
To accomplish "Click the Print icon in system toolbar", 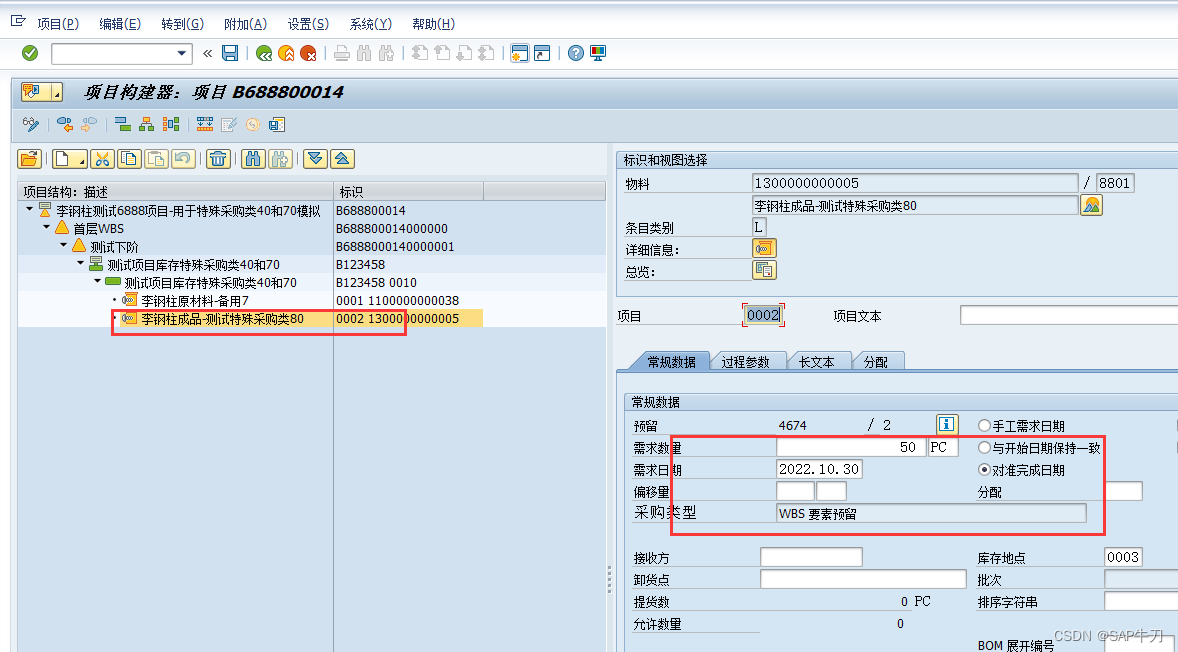I will click(342, 53).
